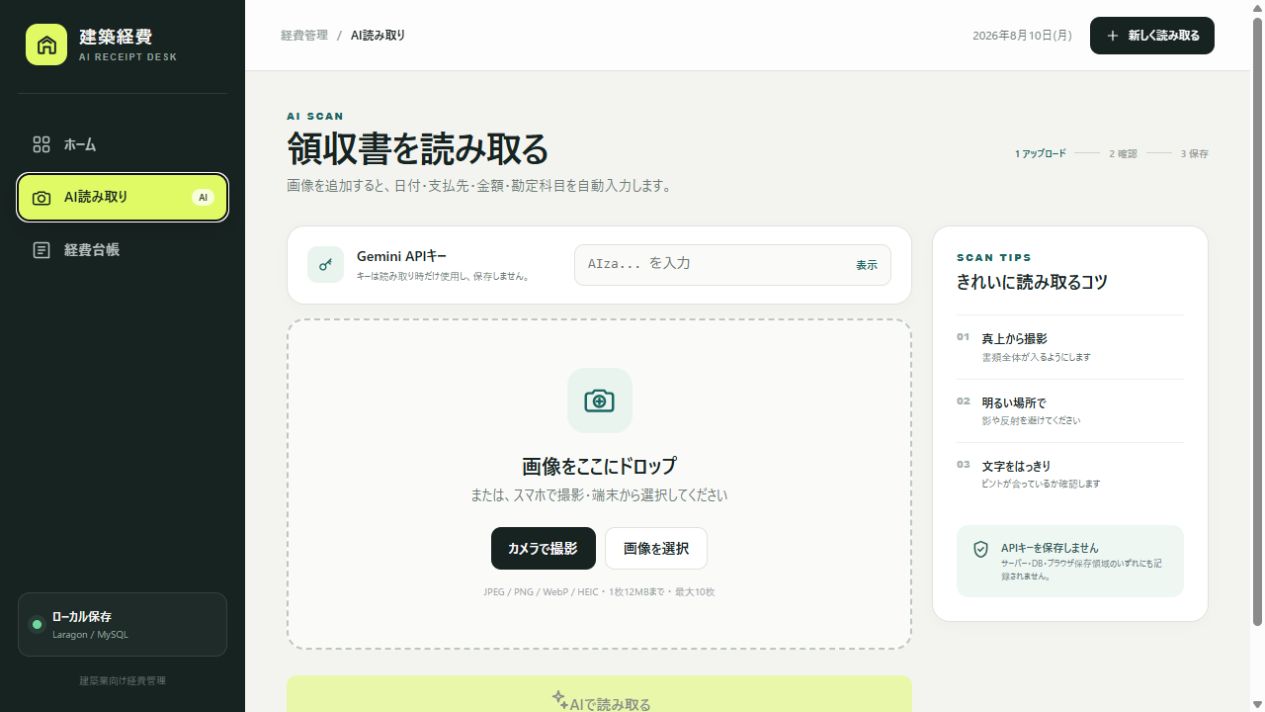Click the key icon next to Gemini APIキー
The width and height of the screenshot is (1265, 712).
tap(325, 265)
